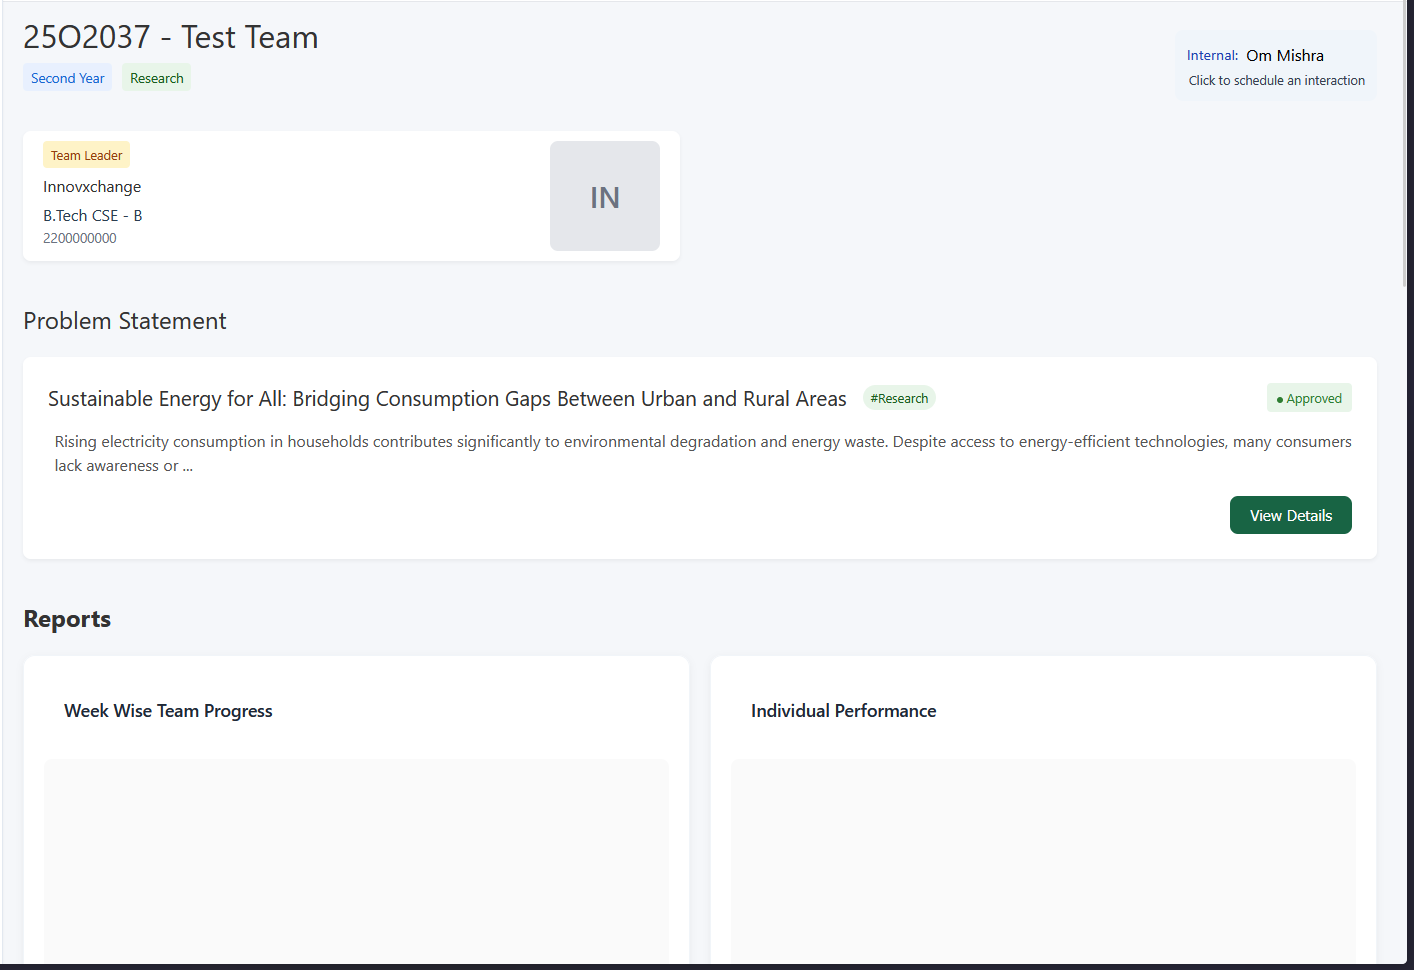Image resolution: width=1414 pixels, height=970 pixels.
Task: Click the Team Leader badge
Action: click(86, 155)
